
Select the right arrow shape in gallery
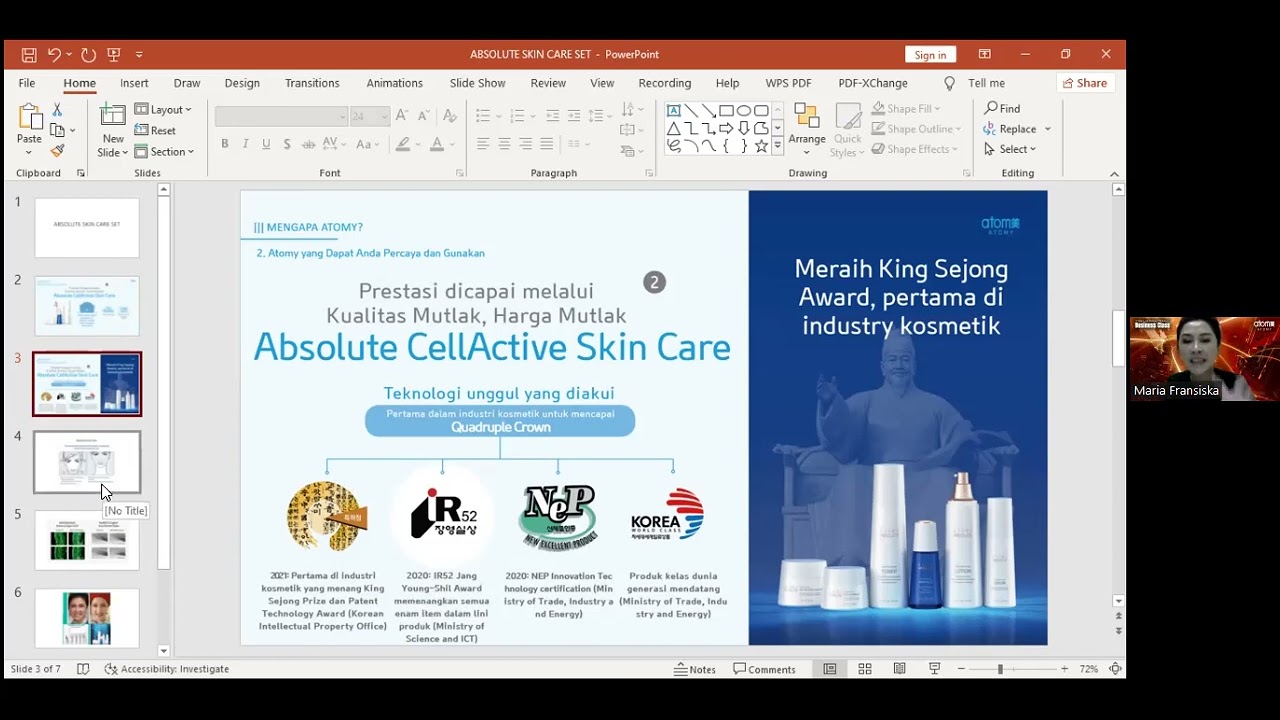(726, 128)
